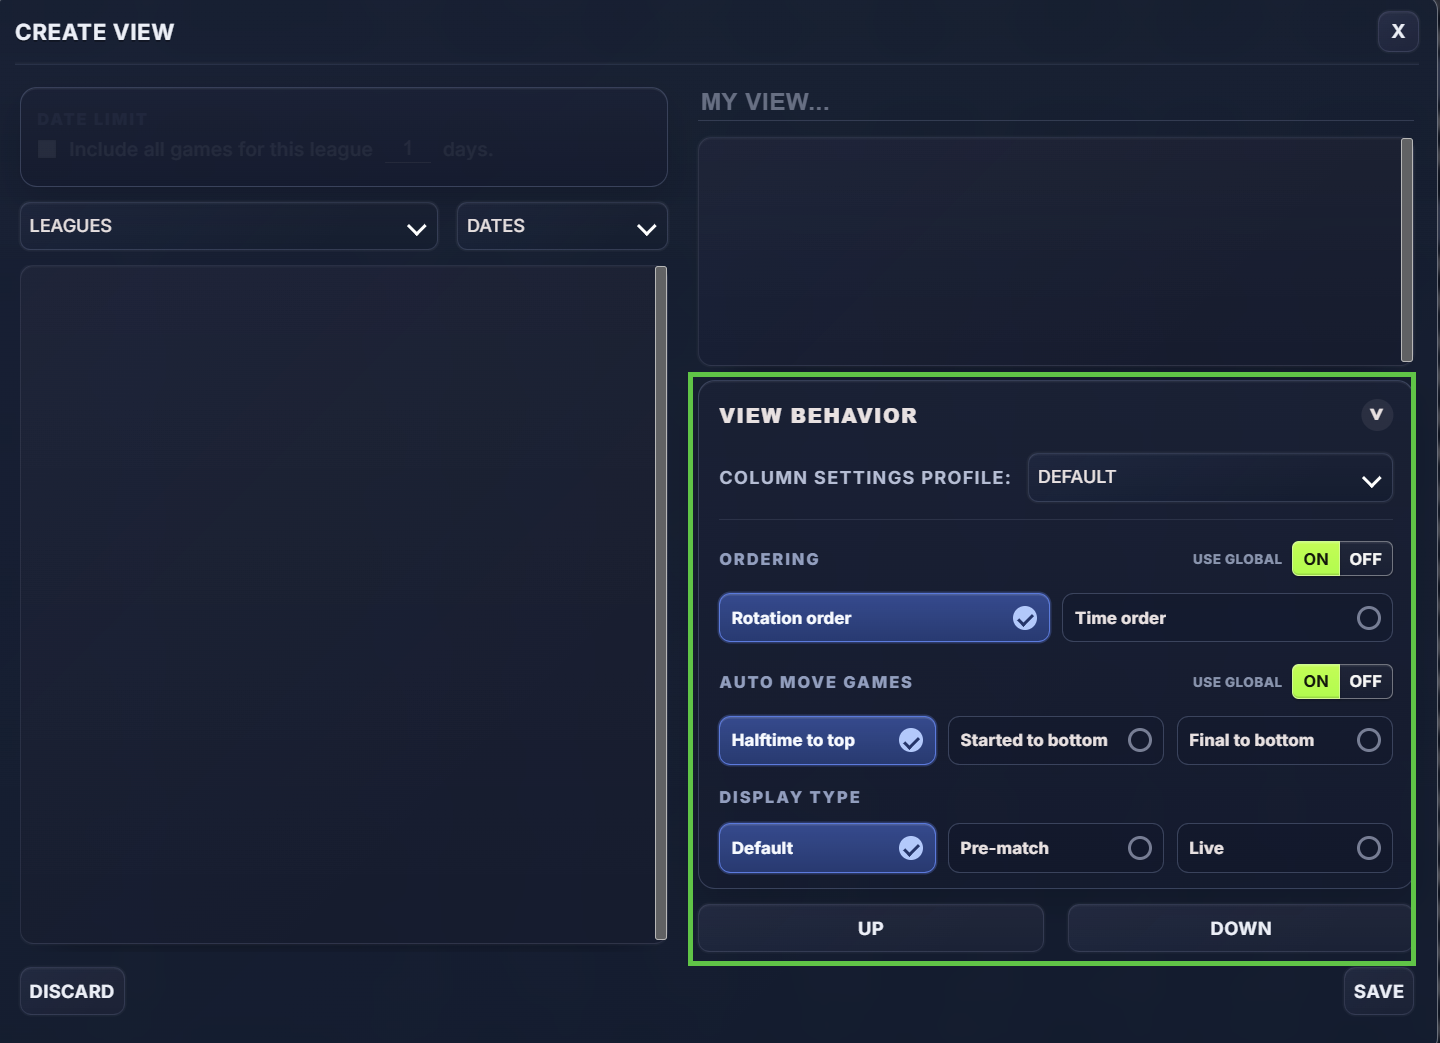Select Time order option

point(1227,618)
